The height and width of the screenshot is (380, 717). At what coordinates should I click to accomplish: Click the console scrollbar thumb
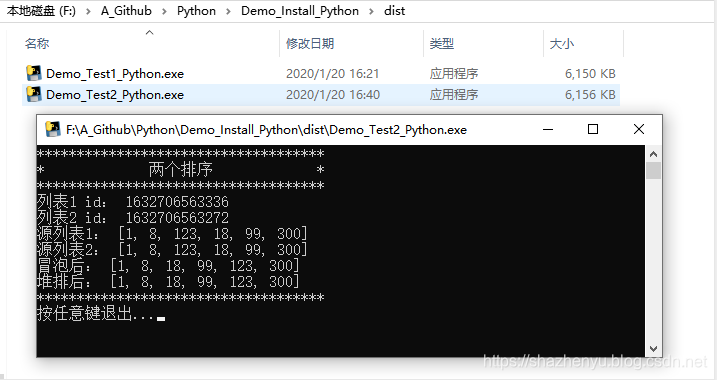pos(653,171)
